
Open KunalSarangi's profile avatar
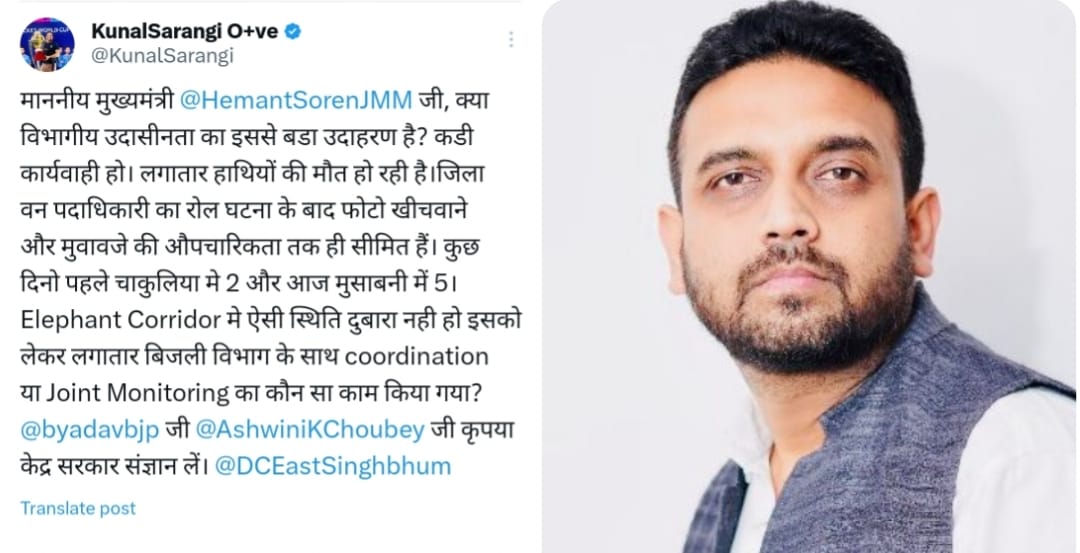tap(47, 44)
